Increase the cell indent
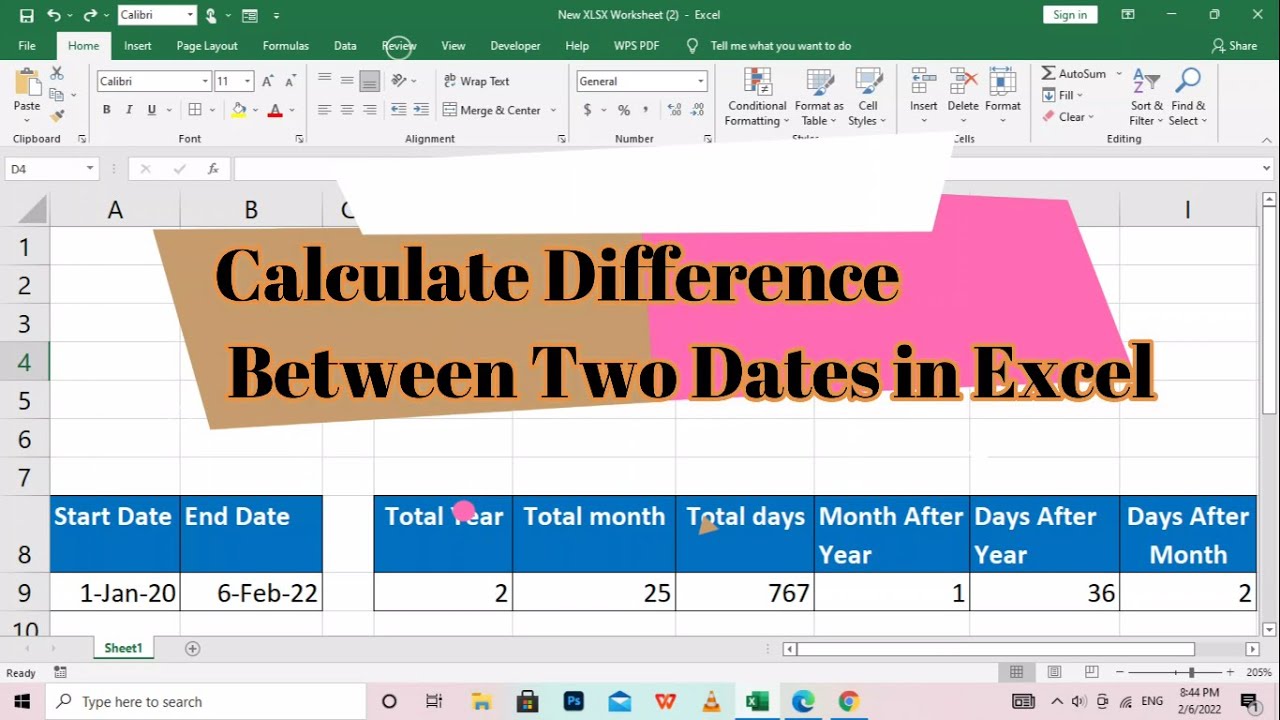The height and width of the screenshot is (720, 1280). click(421, 110)
